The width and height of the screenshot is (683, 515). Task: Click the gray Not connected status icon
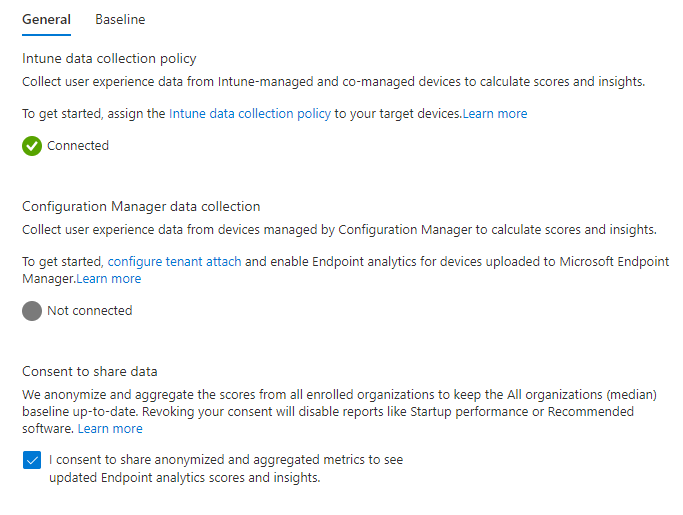(32, 311)
